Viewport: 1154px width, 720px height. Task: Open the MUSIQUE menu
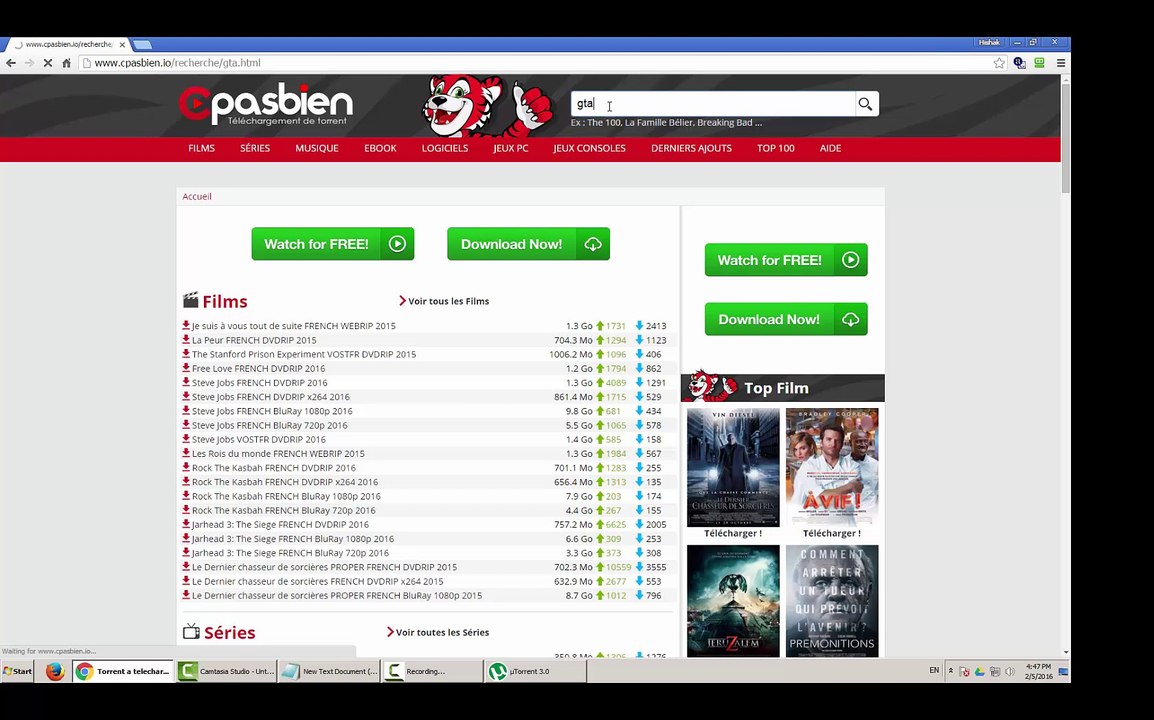coord(317,149)
